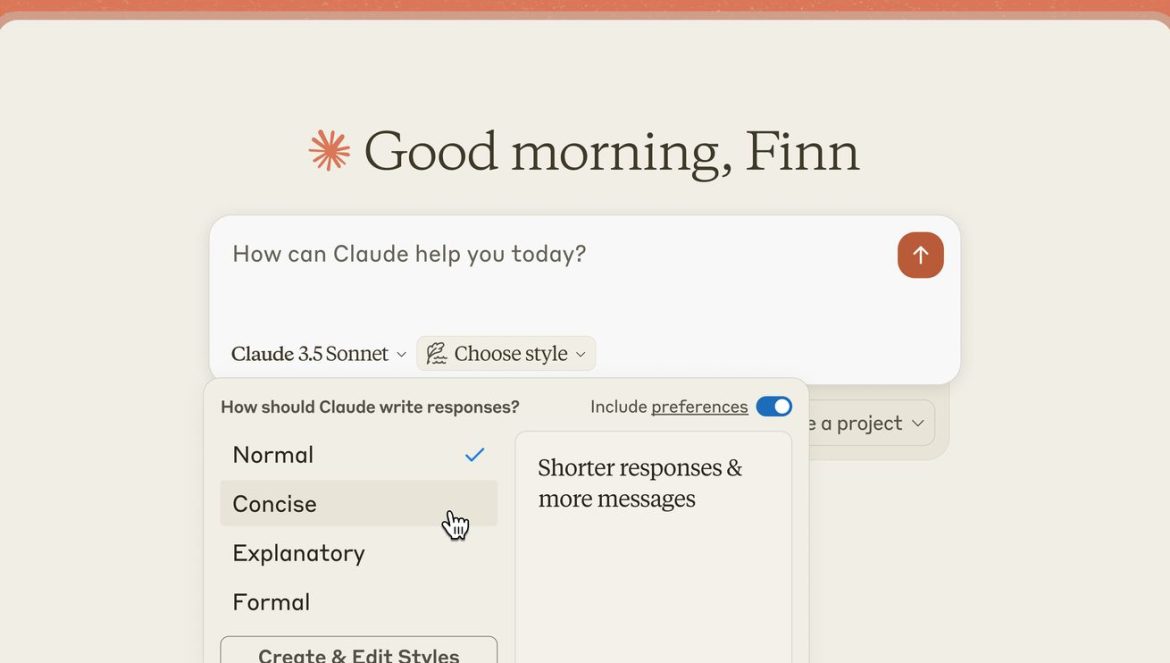Select the Normal style option
This screenshot has height=663, width=1170.
point(359,455)
